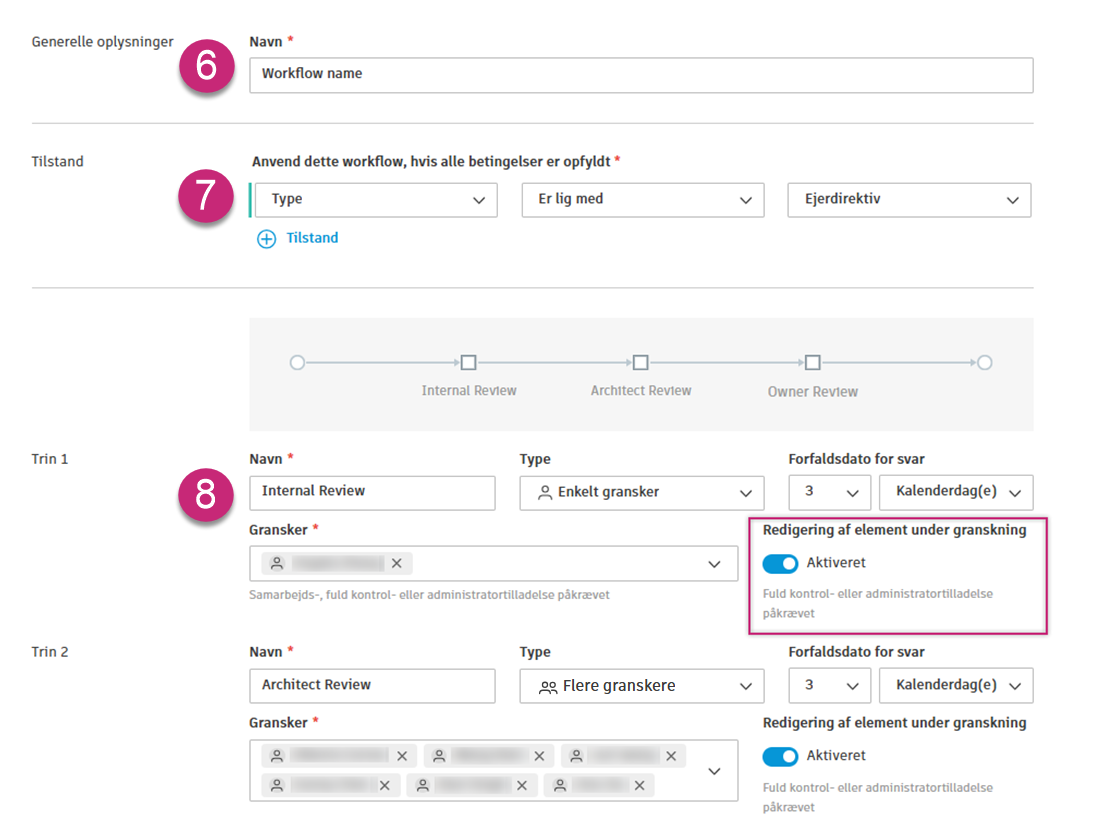This screenshot has height=819, width=1096.
Task: Remove the first reviewer chip in Trin 2
Action: [402, 756]
